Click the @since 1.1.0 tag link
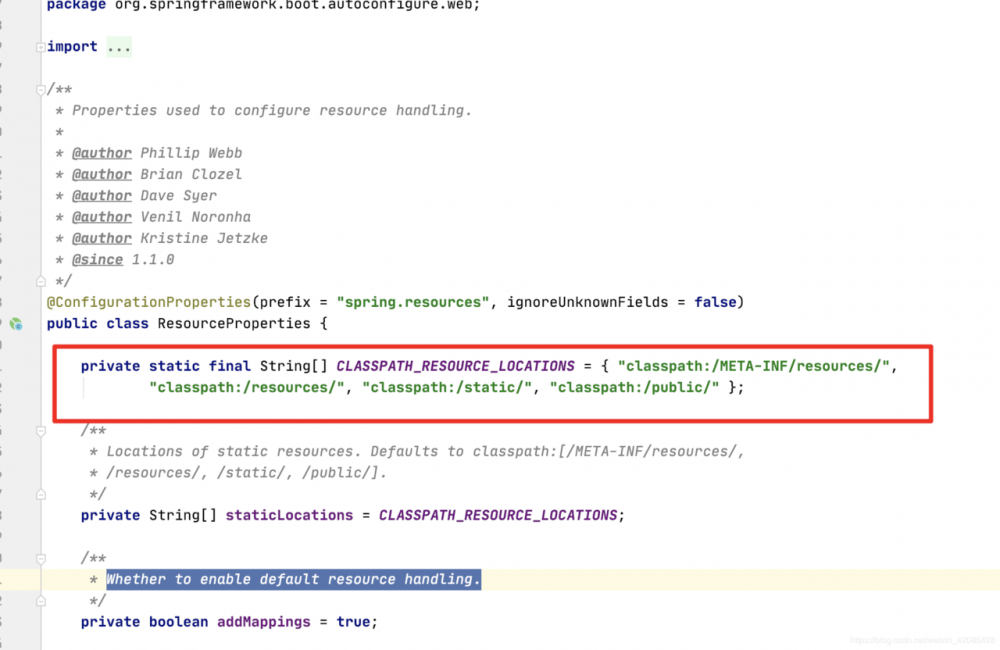The width and height of the screenshot is (1000, 650). (x=97, y=259)
